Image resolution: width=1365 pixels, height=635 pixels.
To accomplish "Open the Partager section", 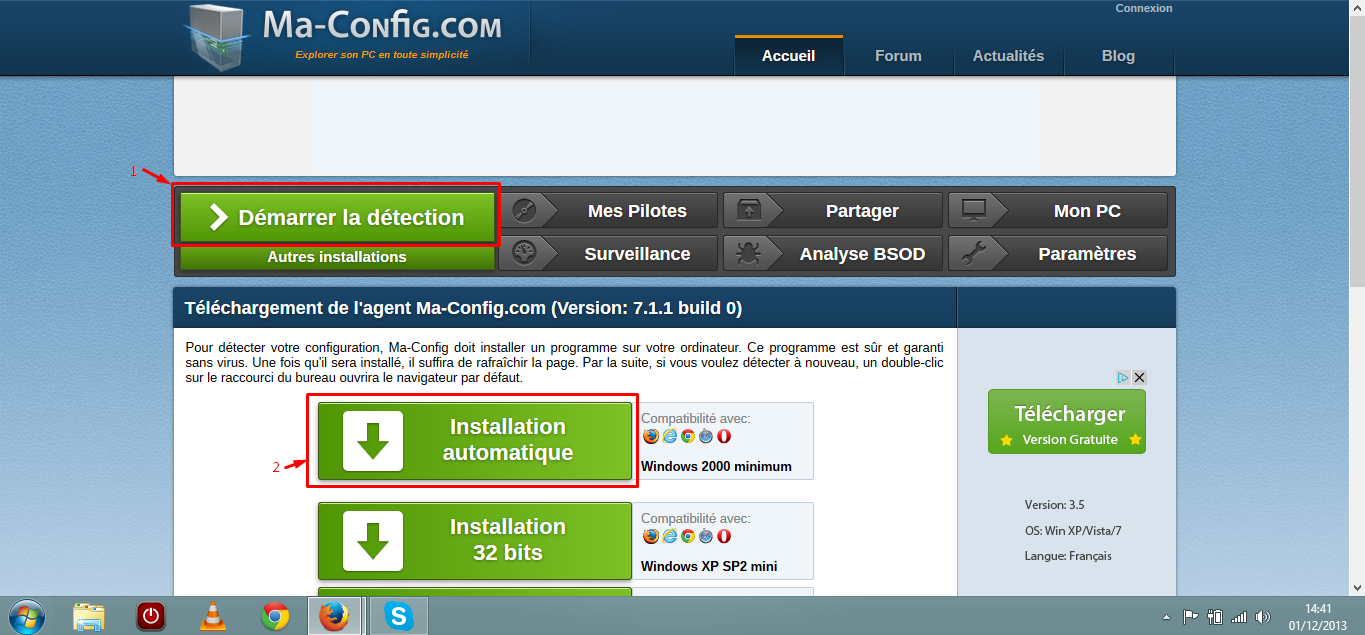I will click(x=833, y=211).
